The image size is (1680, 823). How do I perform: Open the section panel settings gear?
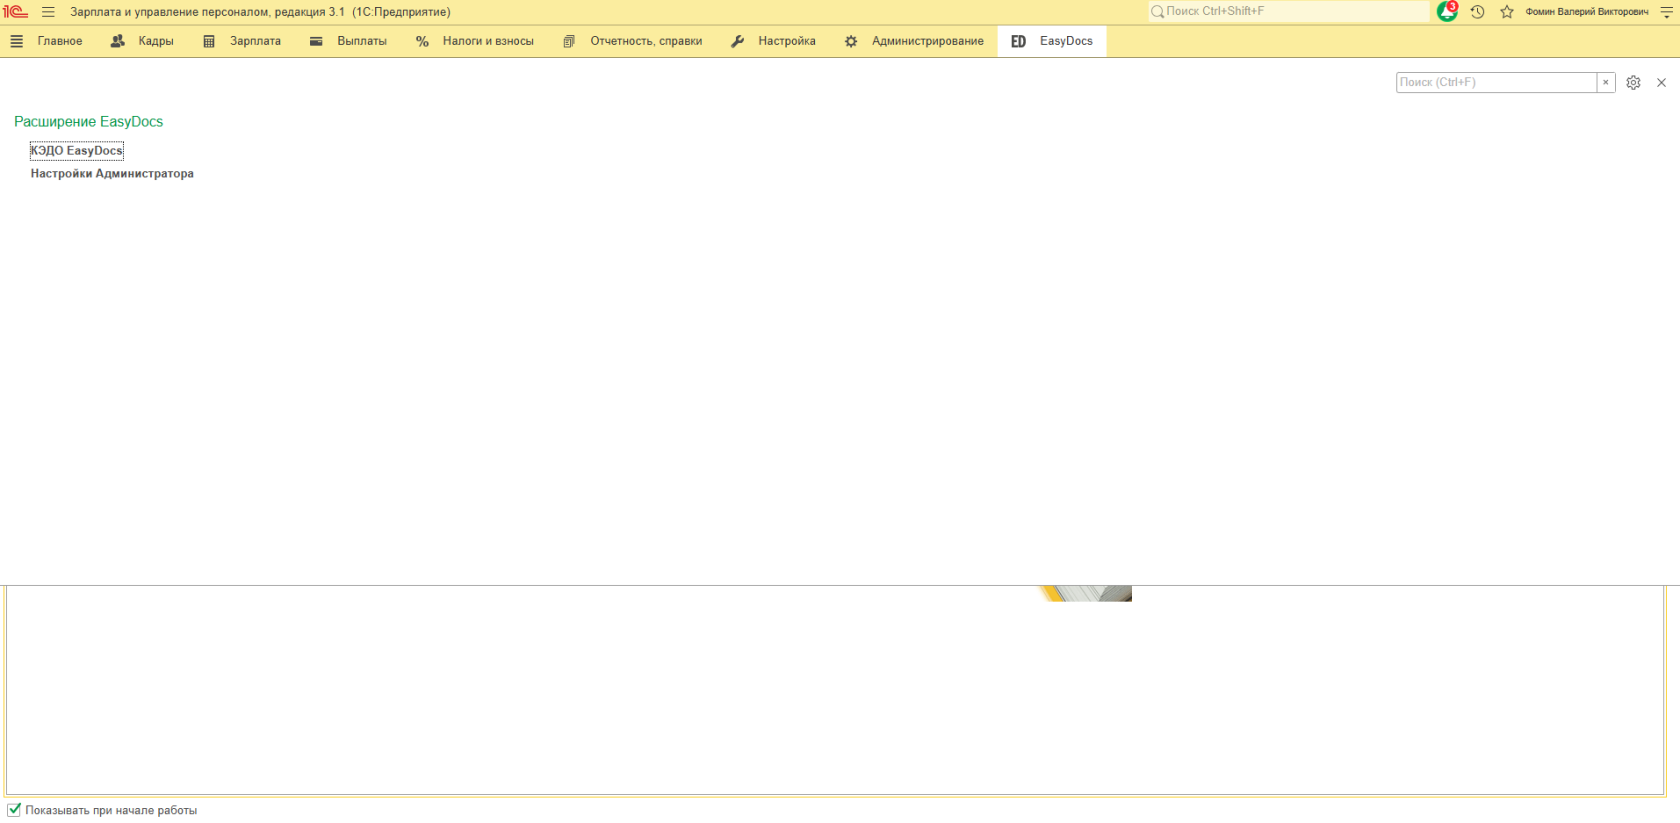click(x=1633, y=83)
